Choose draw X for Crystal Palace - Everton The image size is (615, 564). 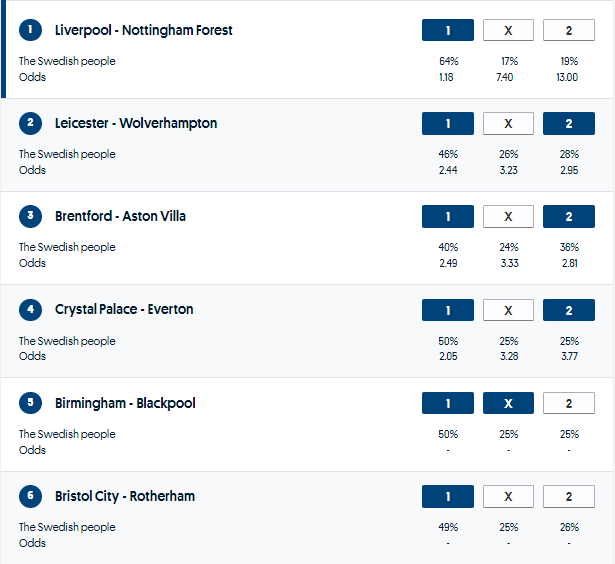508,310
